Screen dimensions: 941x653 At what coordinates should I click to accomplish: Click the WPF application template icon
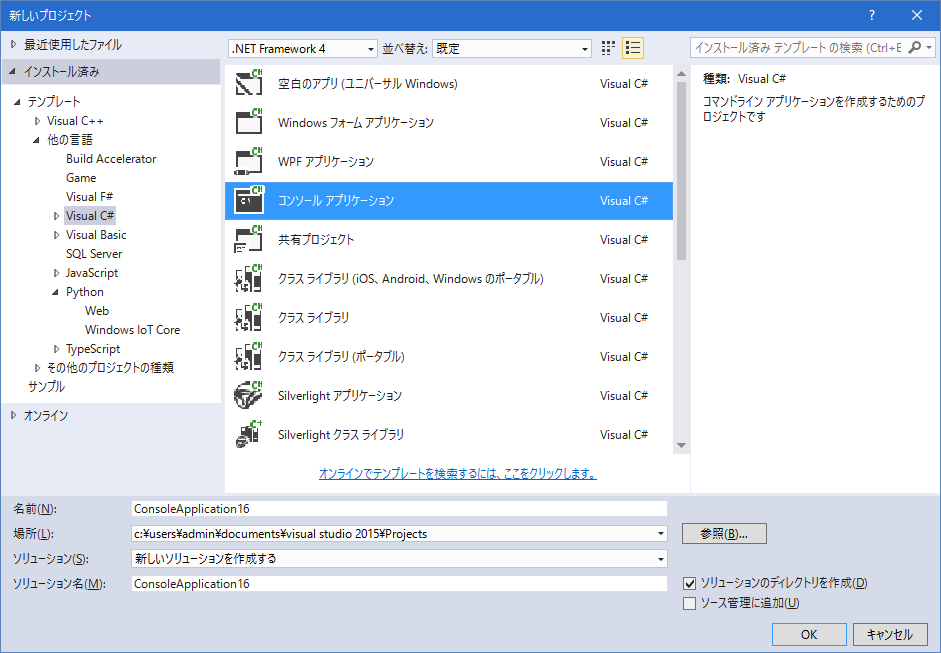(x=248, y=162)
